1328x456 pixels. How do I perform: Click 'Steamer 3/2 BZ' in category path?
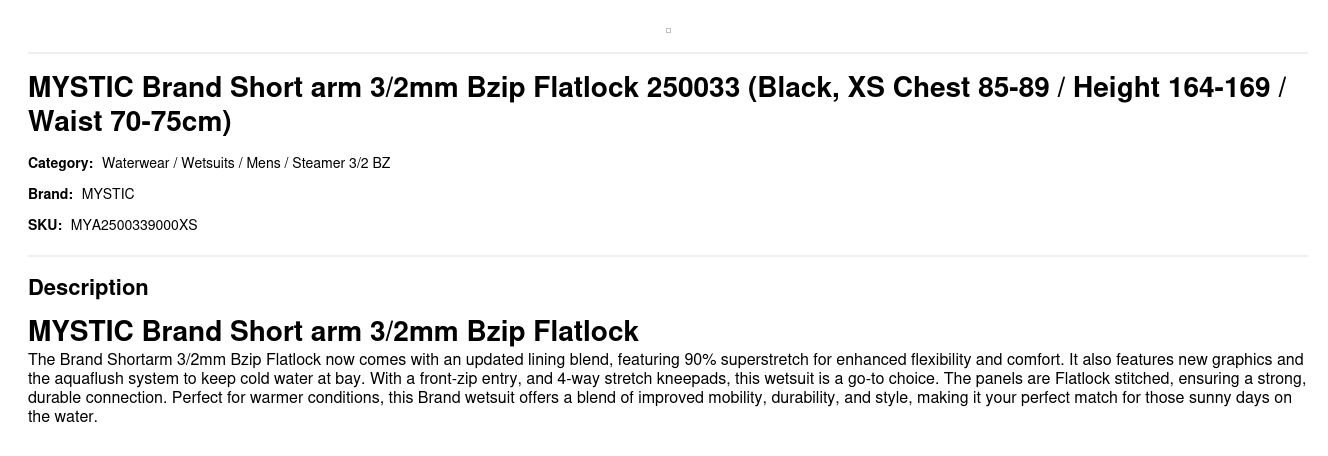[x=341, y=163]
